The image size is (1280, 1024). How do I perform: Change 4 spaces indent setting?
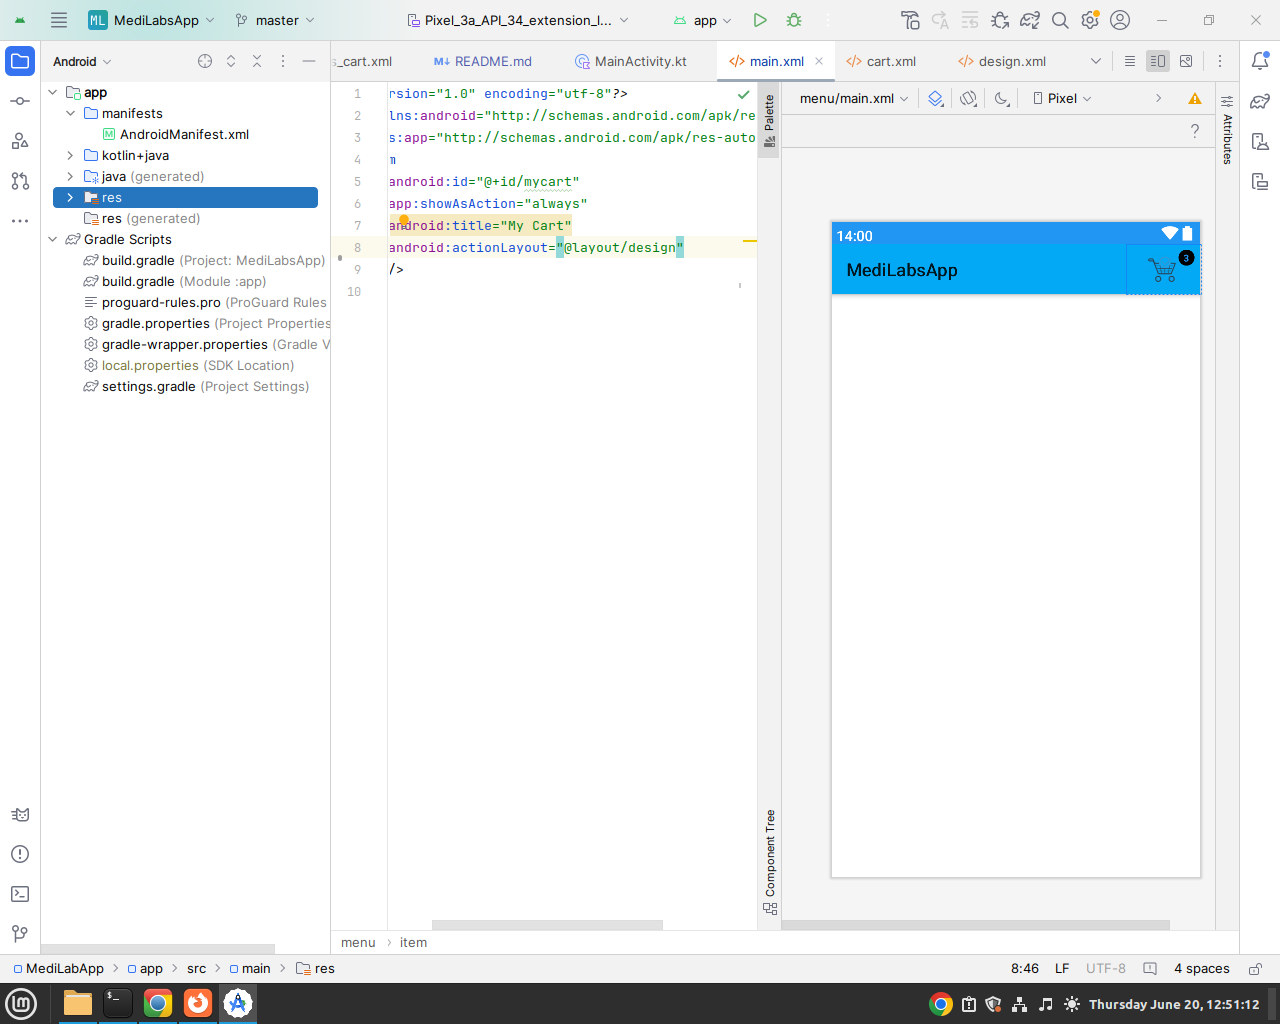tap(1202, 968)
